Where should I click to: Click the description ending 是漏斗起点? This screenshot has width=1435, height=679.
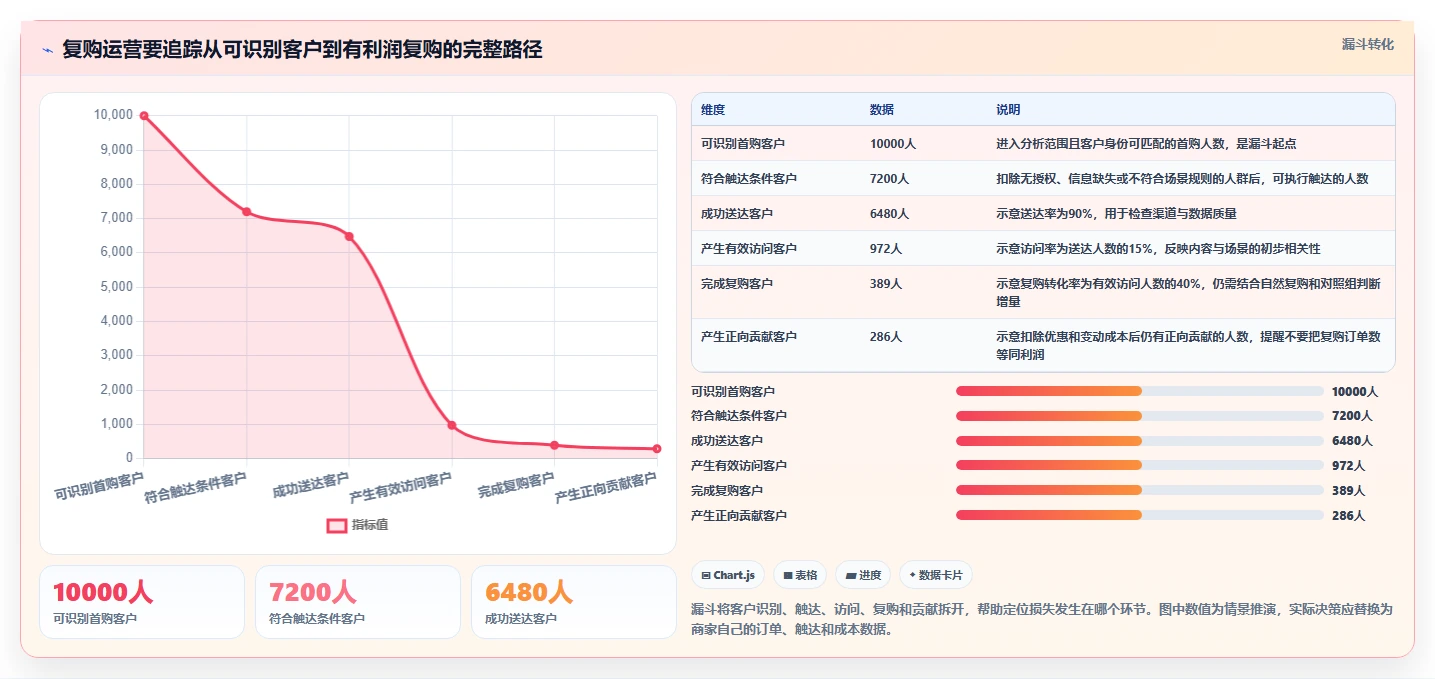pos(1146,144)
